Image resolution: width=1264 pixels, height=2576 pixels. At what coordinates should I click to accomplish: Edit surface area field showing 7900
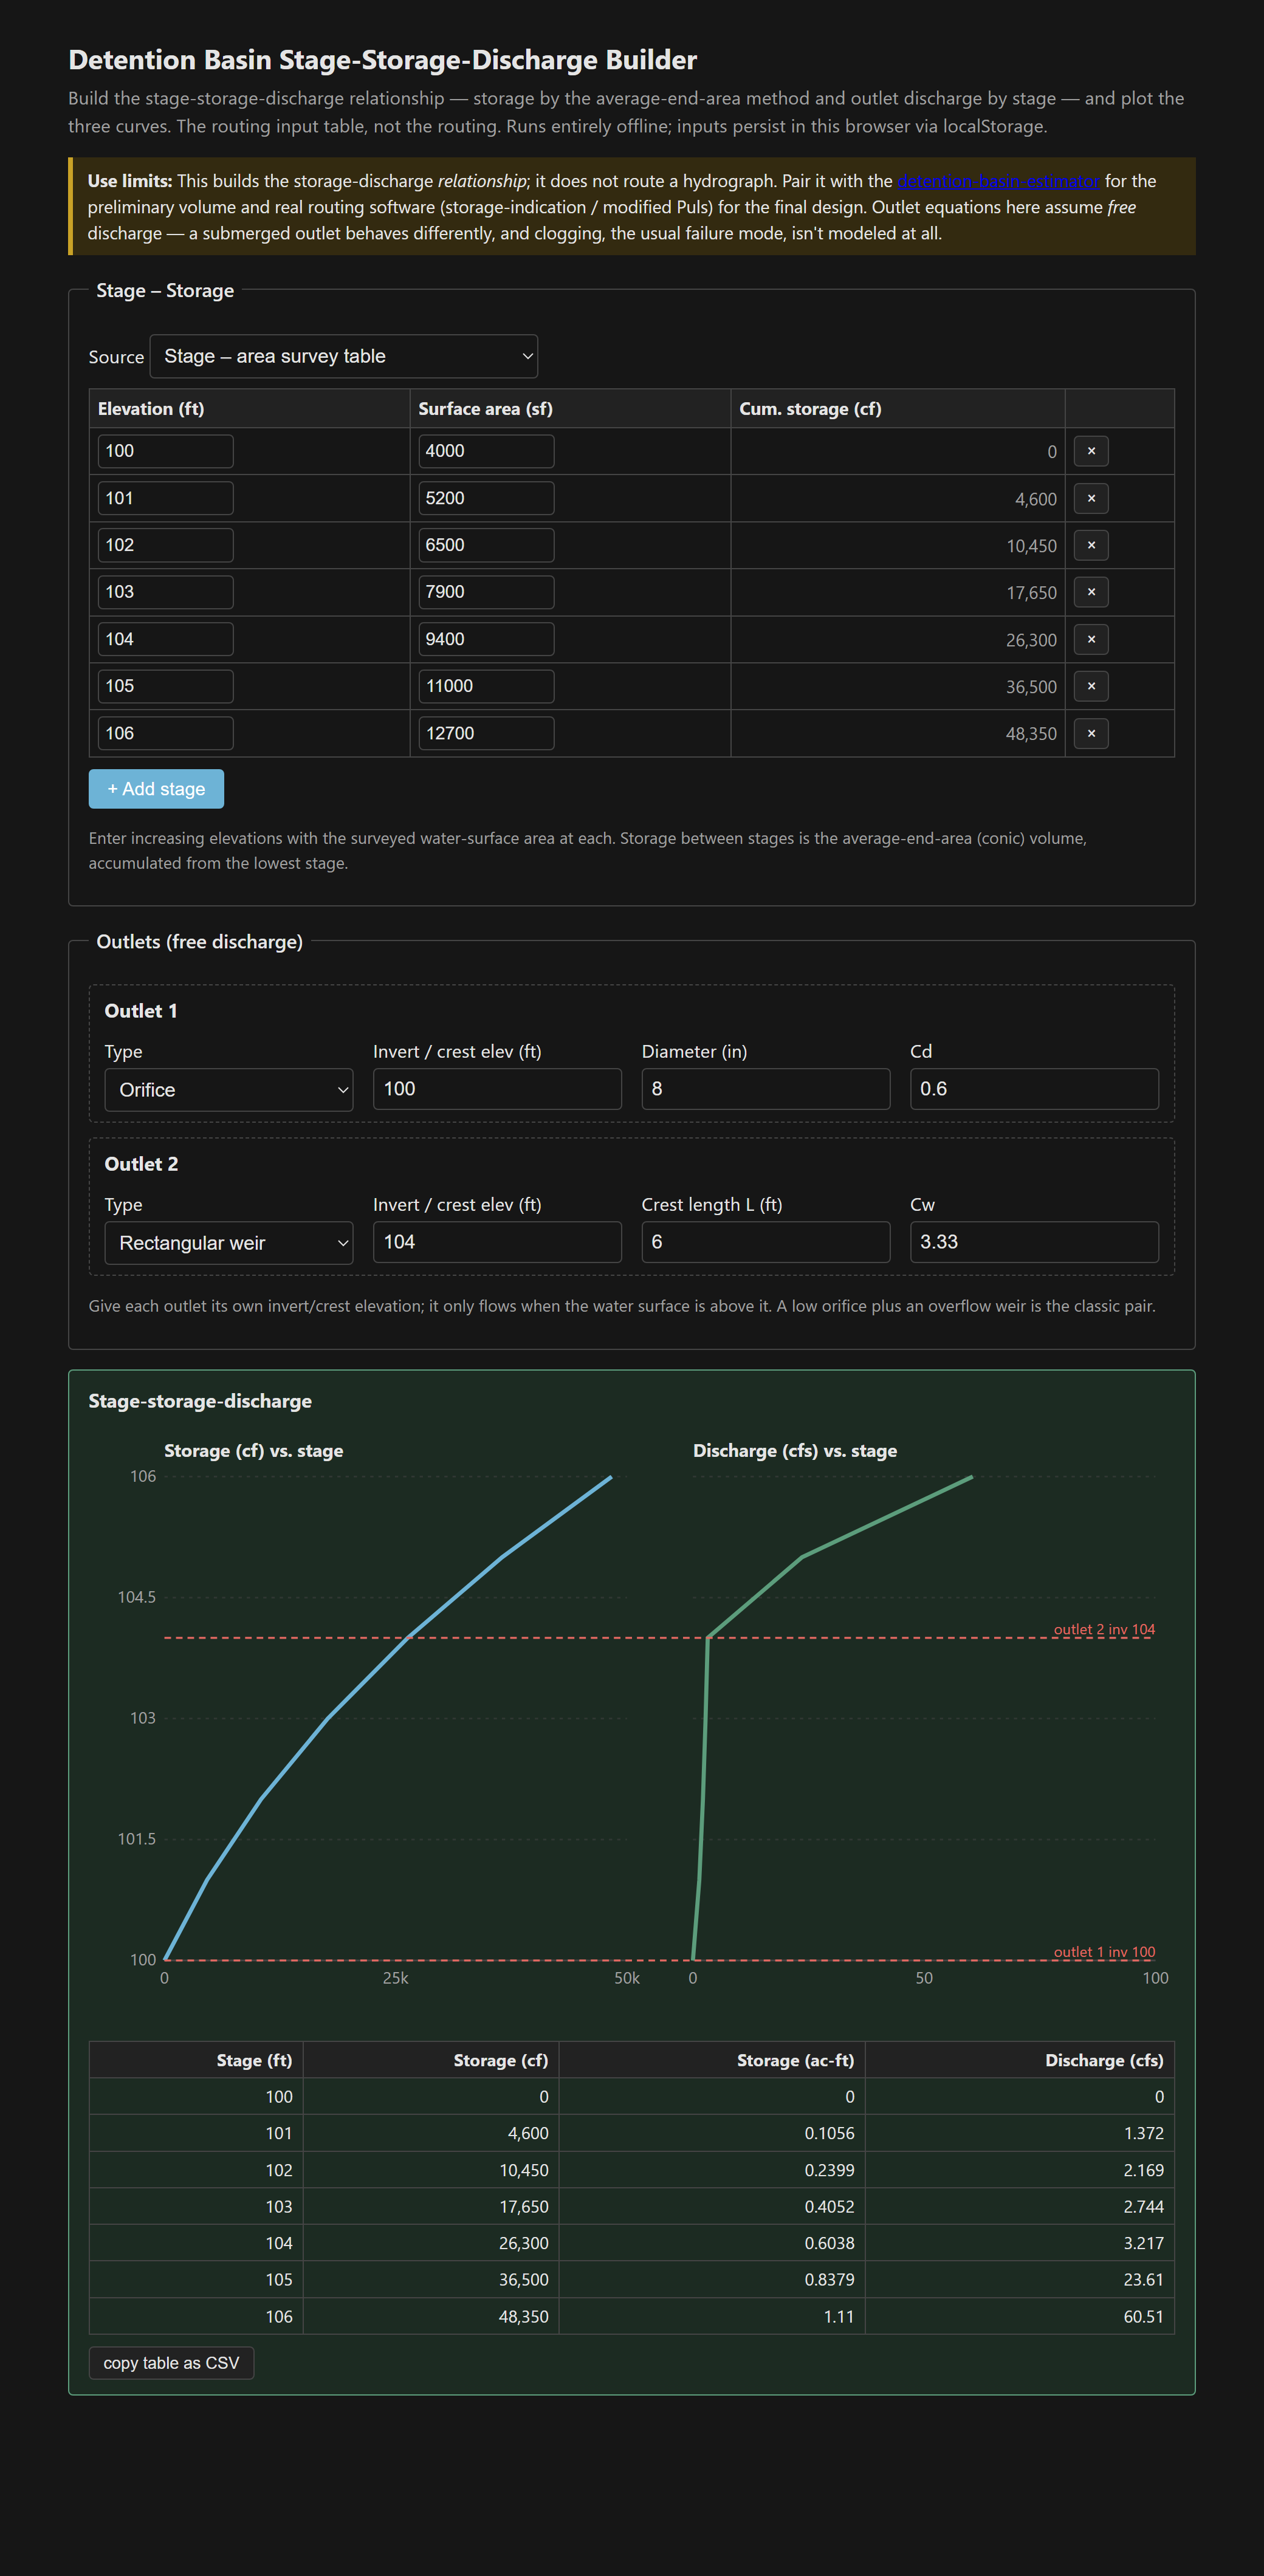click(x=486, y=592)
